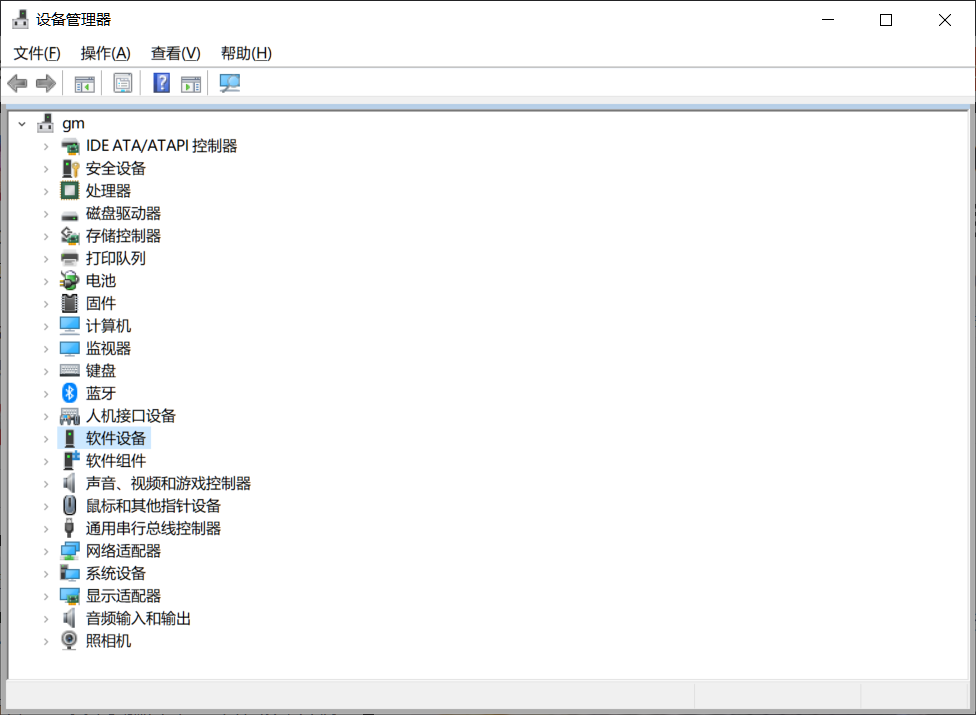Select the 键盘 tree item
The width and height of the screenshot is (976, 715).
pos(101,371)
